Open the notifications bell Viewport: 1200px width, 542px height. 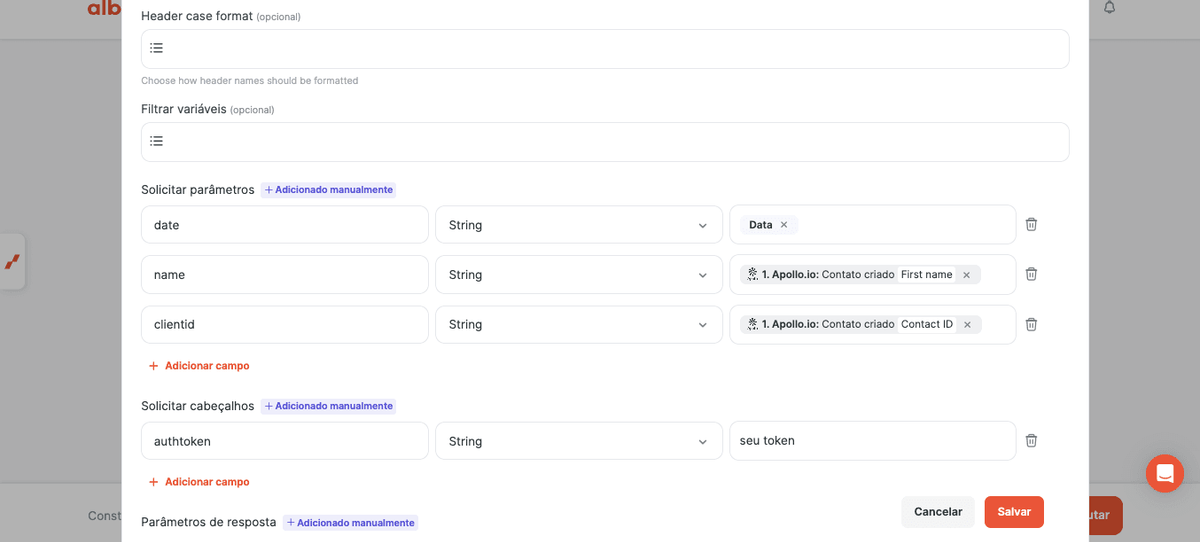pyautogui.click(x=1109, y=7)
